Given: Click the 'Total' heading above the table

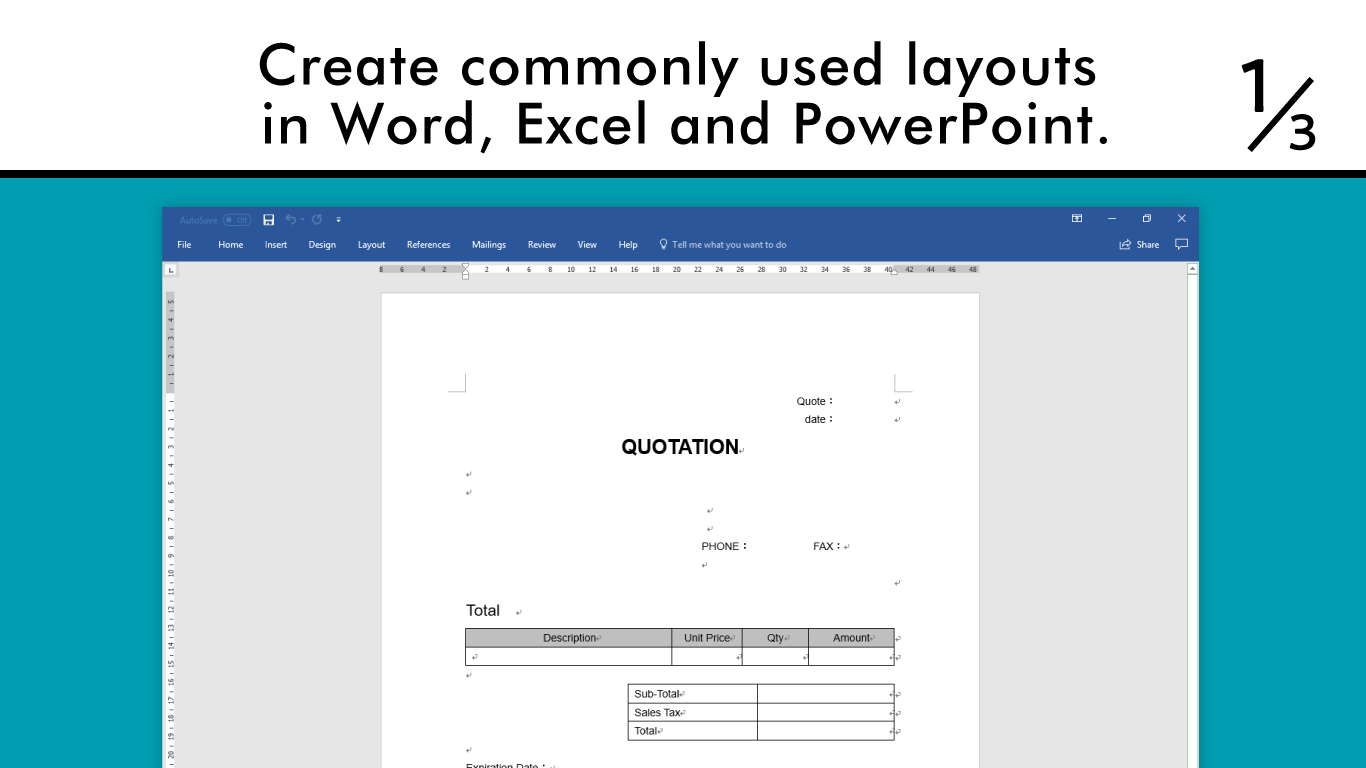Looking at the screenshot, I should 483,610.
